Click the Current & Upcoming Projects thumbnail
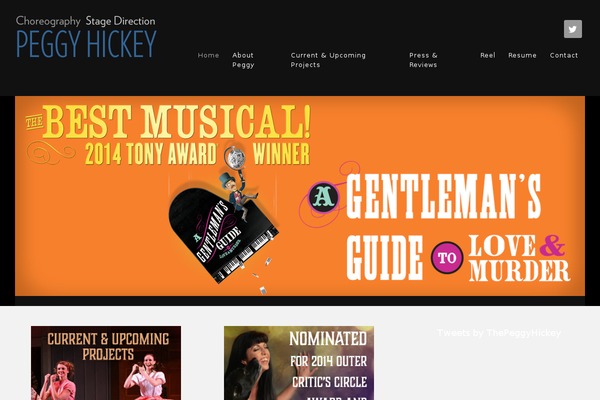600x400 pixels. click(106, 363)
